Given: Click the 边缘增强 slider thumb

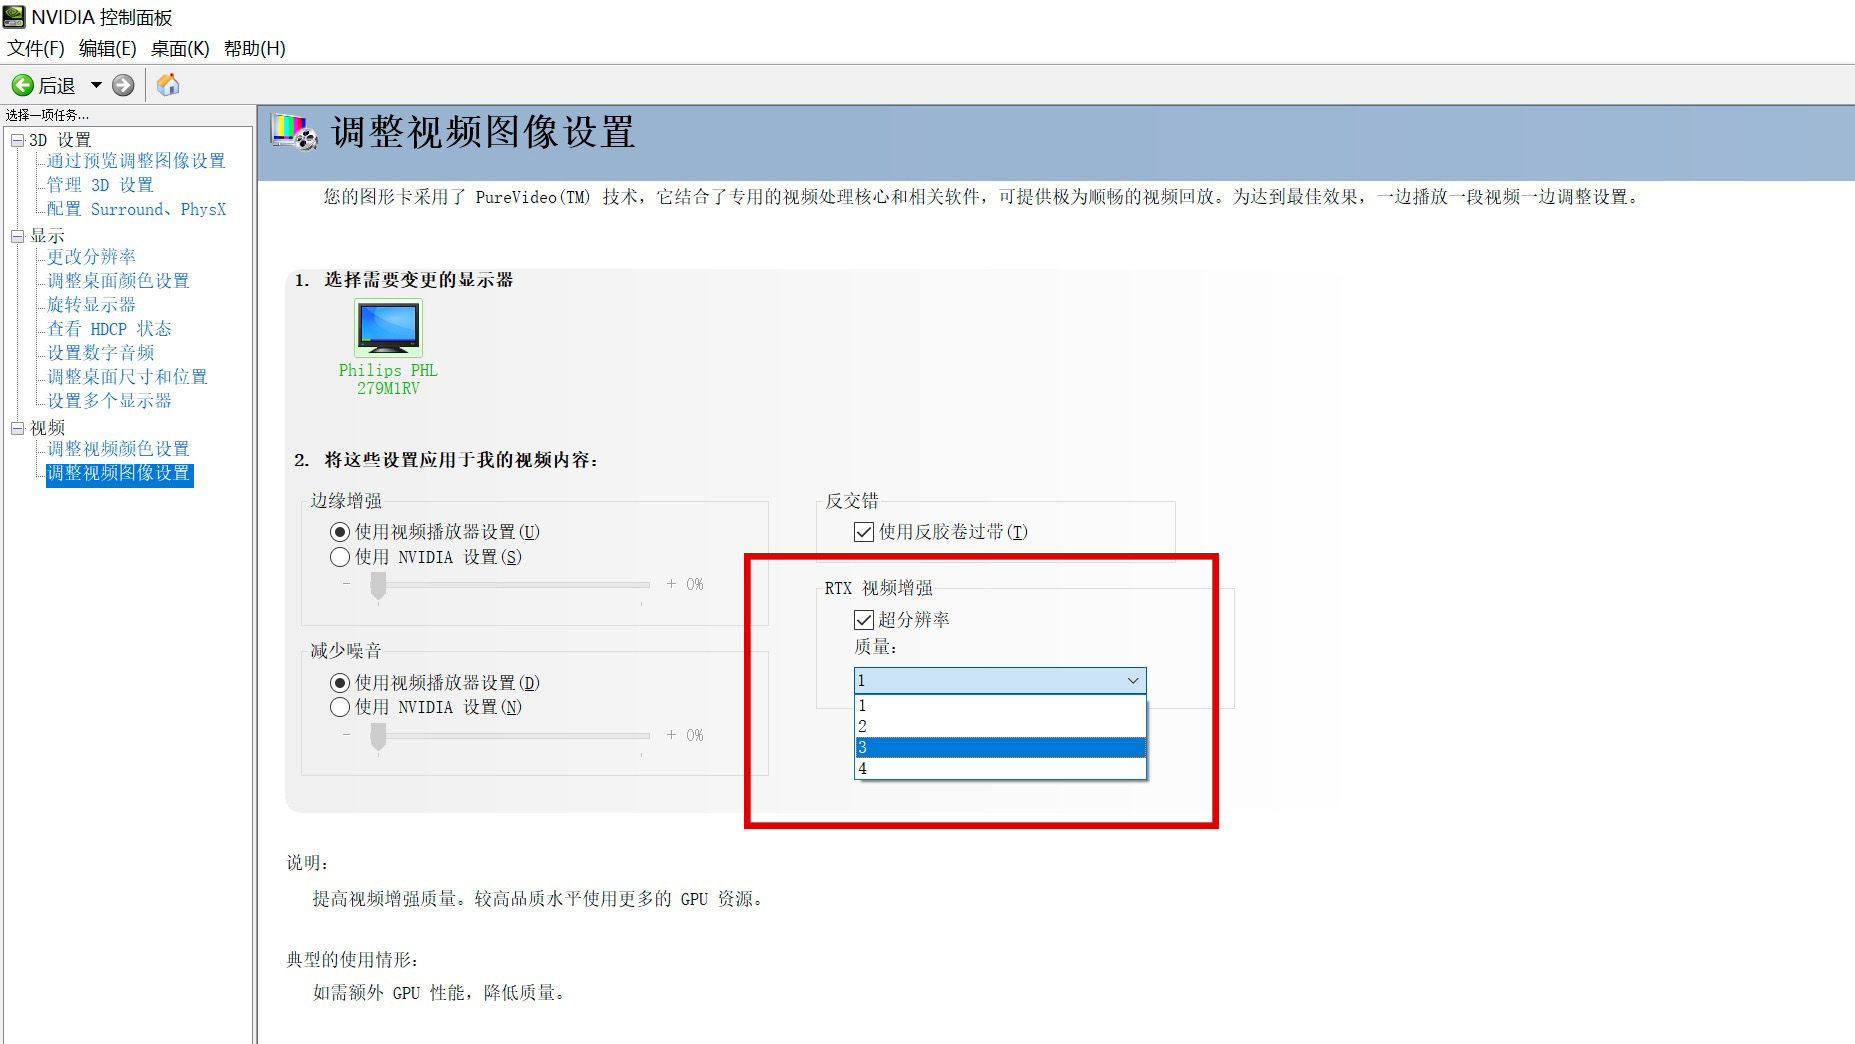Looking at the screenshot, I should point(378,586).
